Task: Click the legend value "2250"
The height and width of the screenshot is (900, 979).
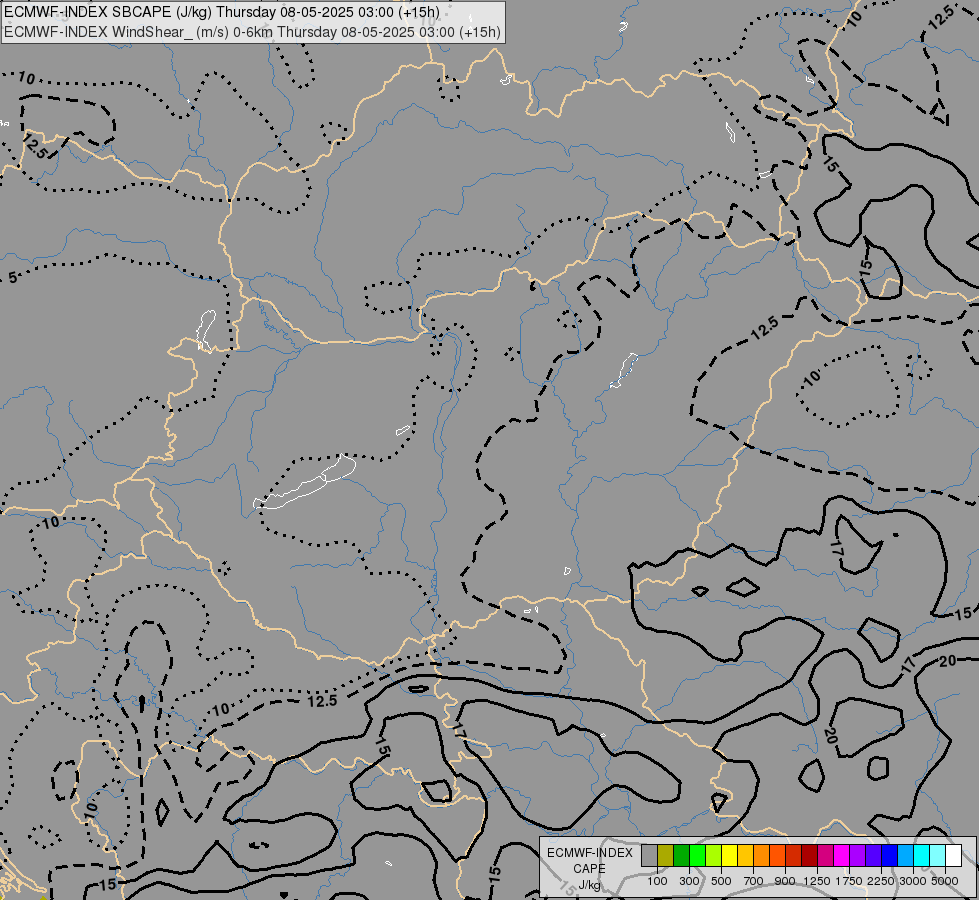Action: (881, 881)
